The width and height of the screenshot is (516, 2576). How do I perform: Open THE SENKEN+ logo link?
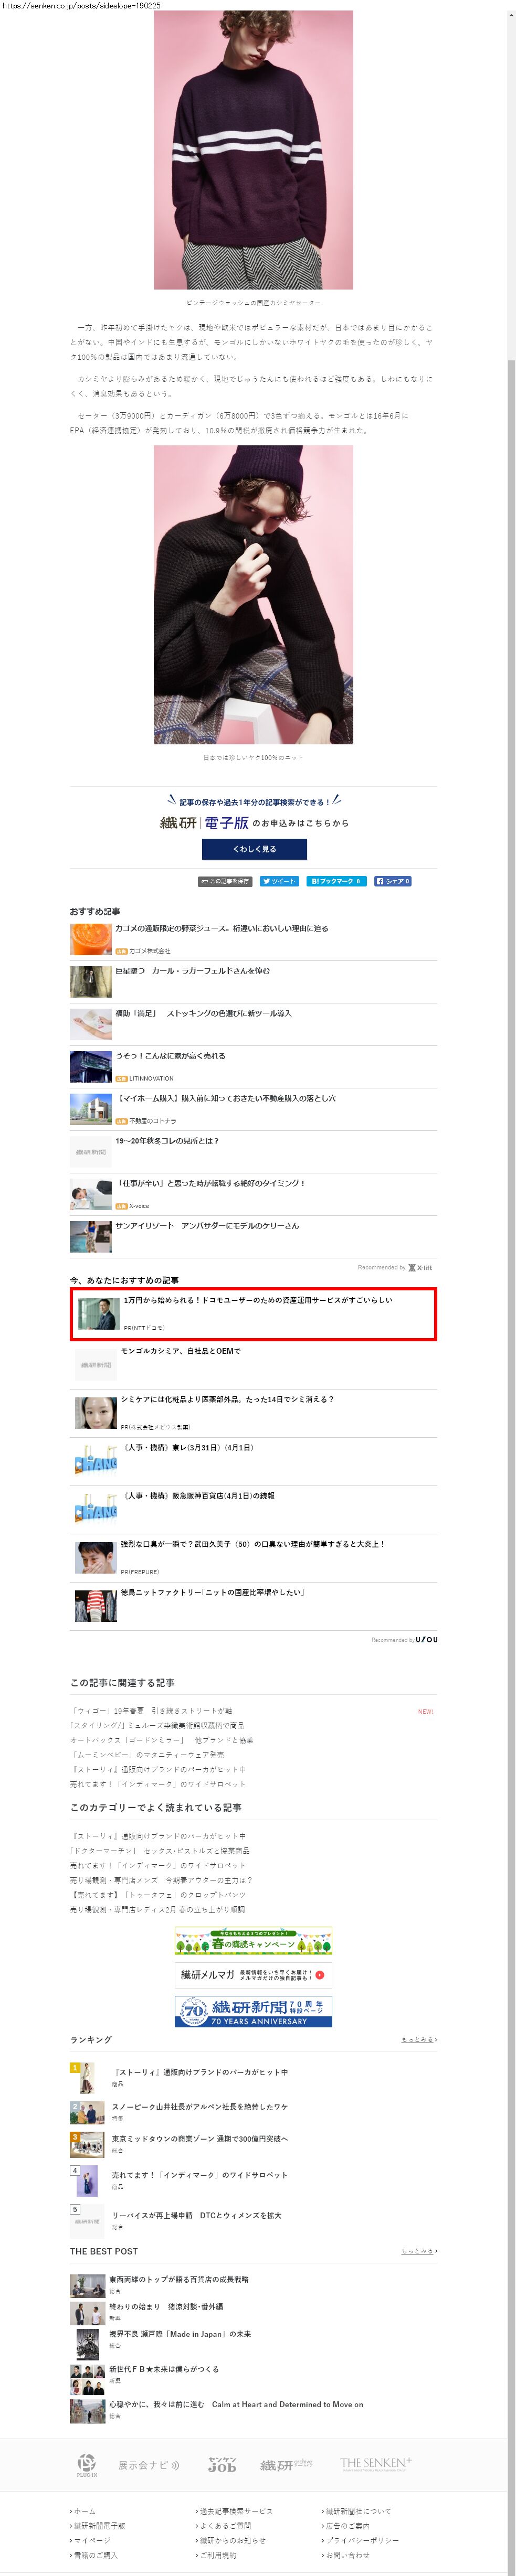tap(376, 2464)
